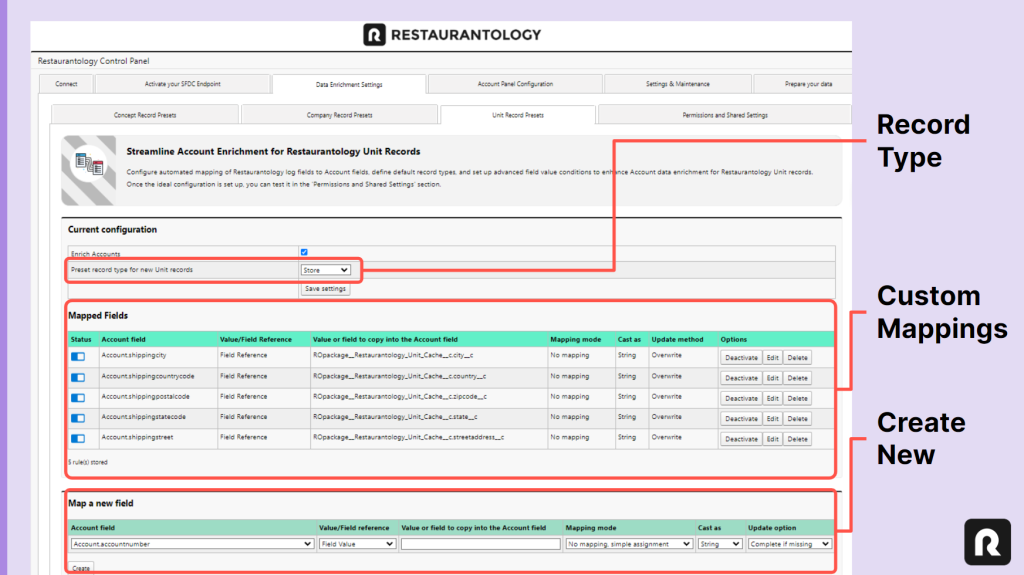Switch to the Connect tab
Screen dimensions: 1024x575
point(66,84)
